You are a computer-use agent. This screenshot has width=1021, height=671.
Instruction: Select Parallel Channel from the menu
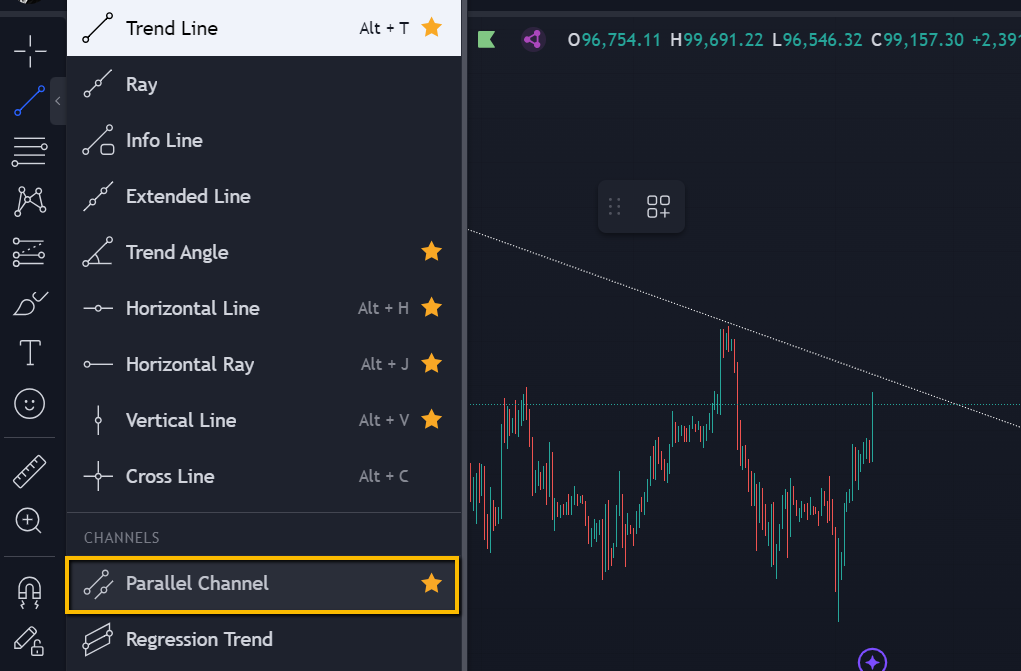coord(198,583)
